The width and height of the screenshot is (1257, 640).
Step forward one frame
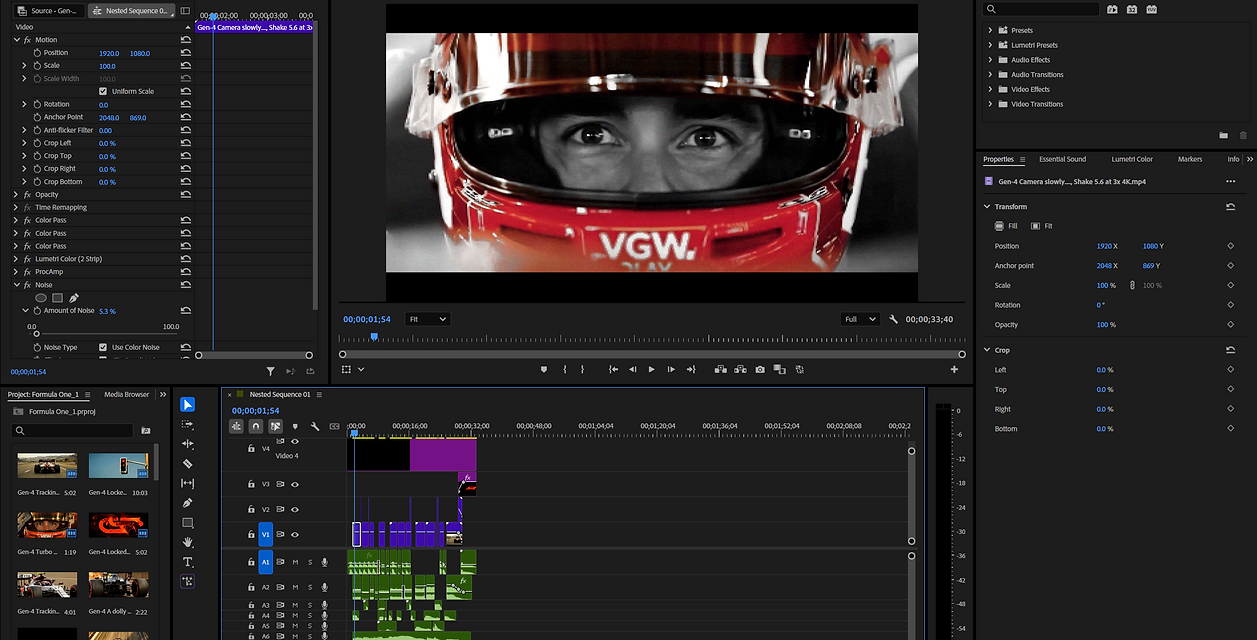click(x=671, y=369)
